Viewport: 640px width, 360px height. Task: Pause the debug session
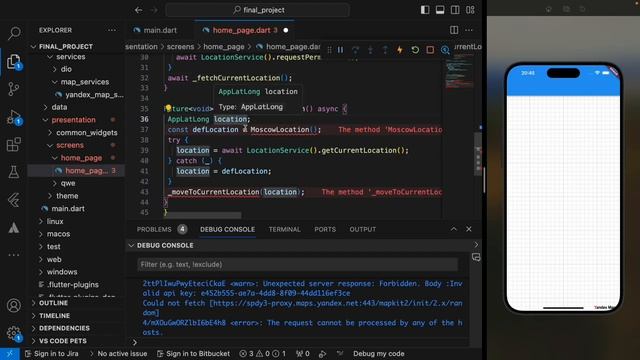pos(340,50)
